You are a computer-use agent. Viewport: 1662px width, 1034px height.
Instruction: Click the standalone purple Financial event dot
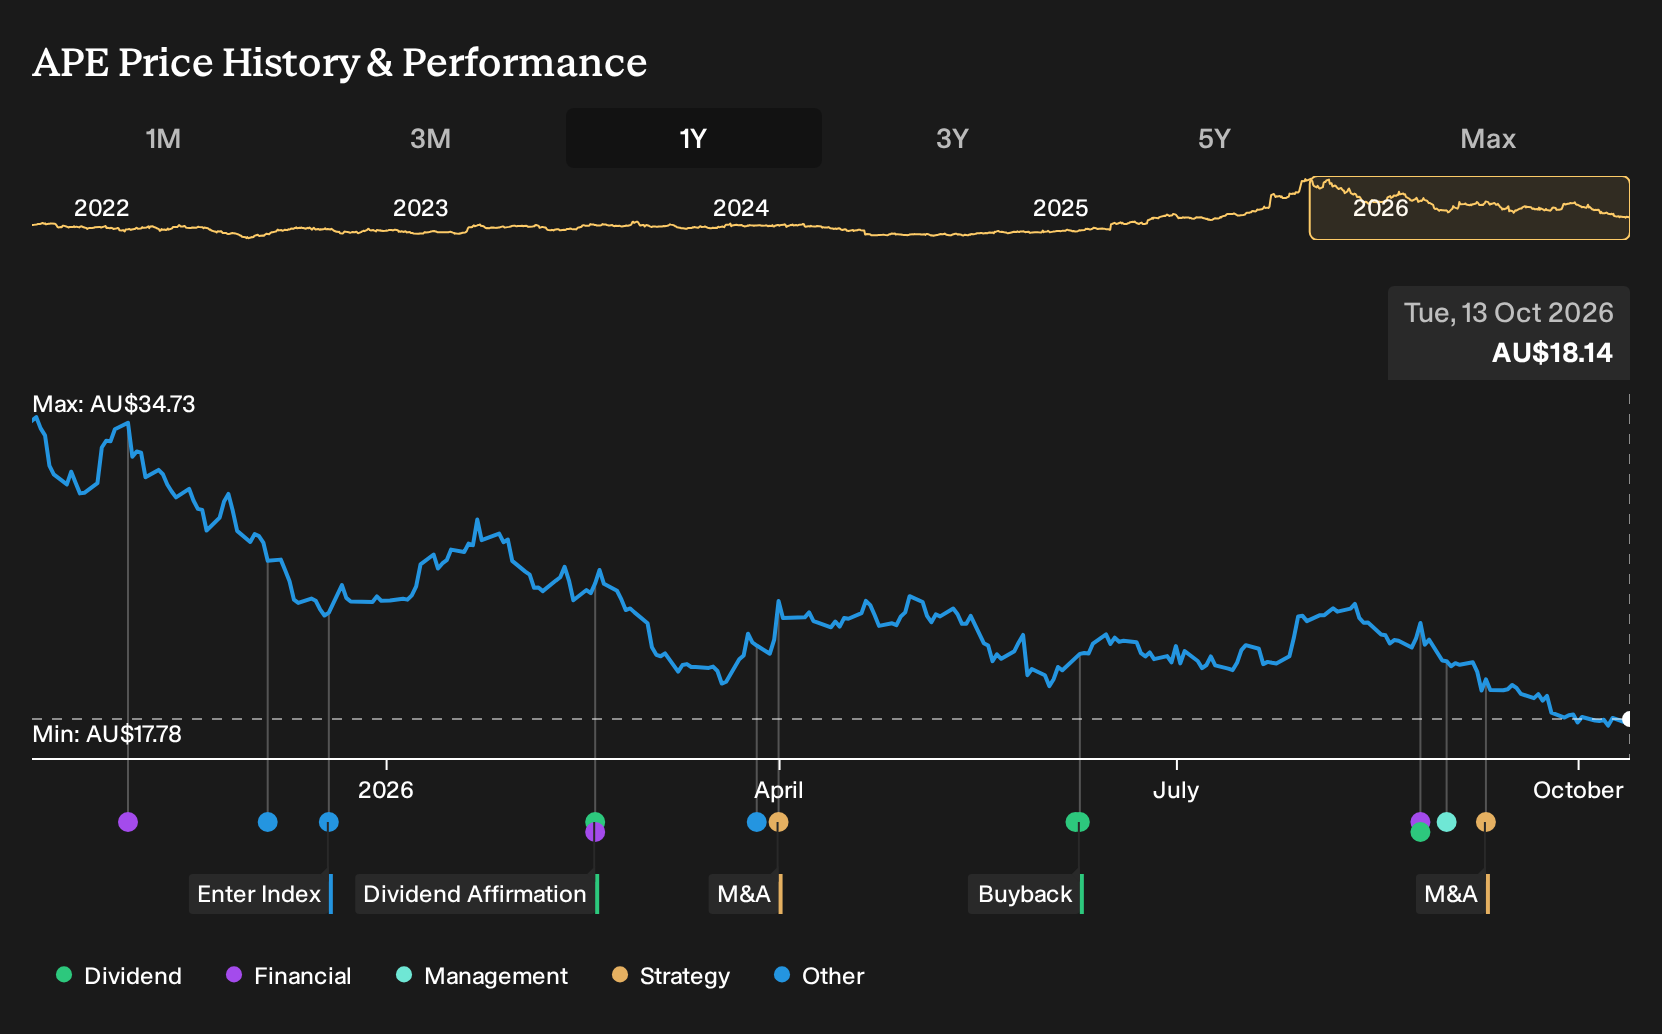[128, 822]
